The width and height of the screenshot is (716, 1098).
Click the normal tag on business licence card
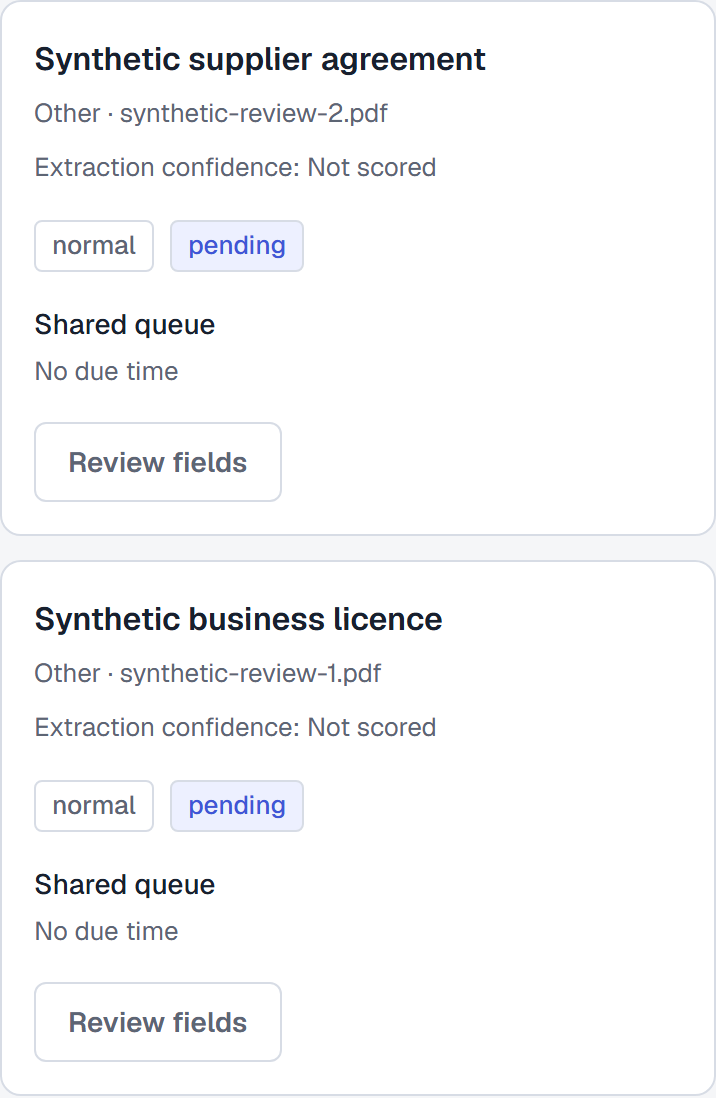point(94,806)
